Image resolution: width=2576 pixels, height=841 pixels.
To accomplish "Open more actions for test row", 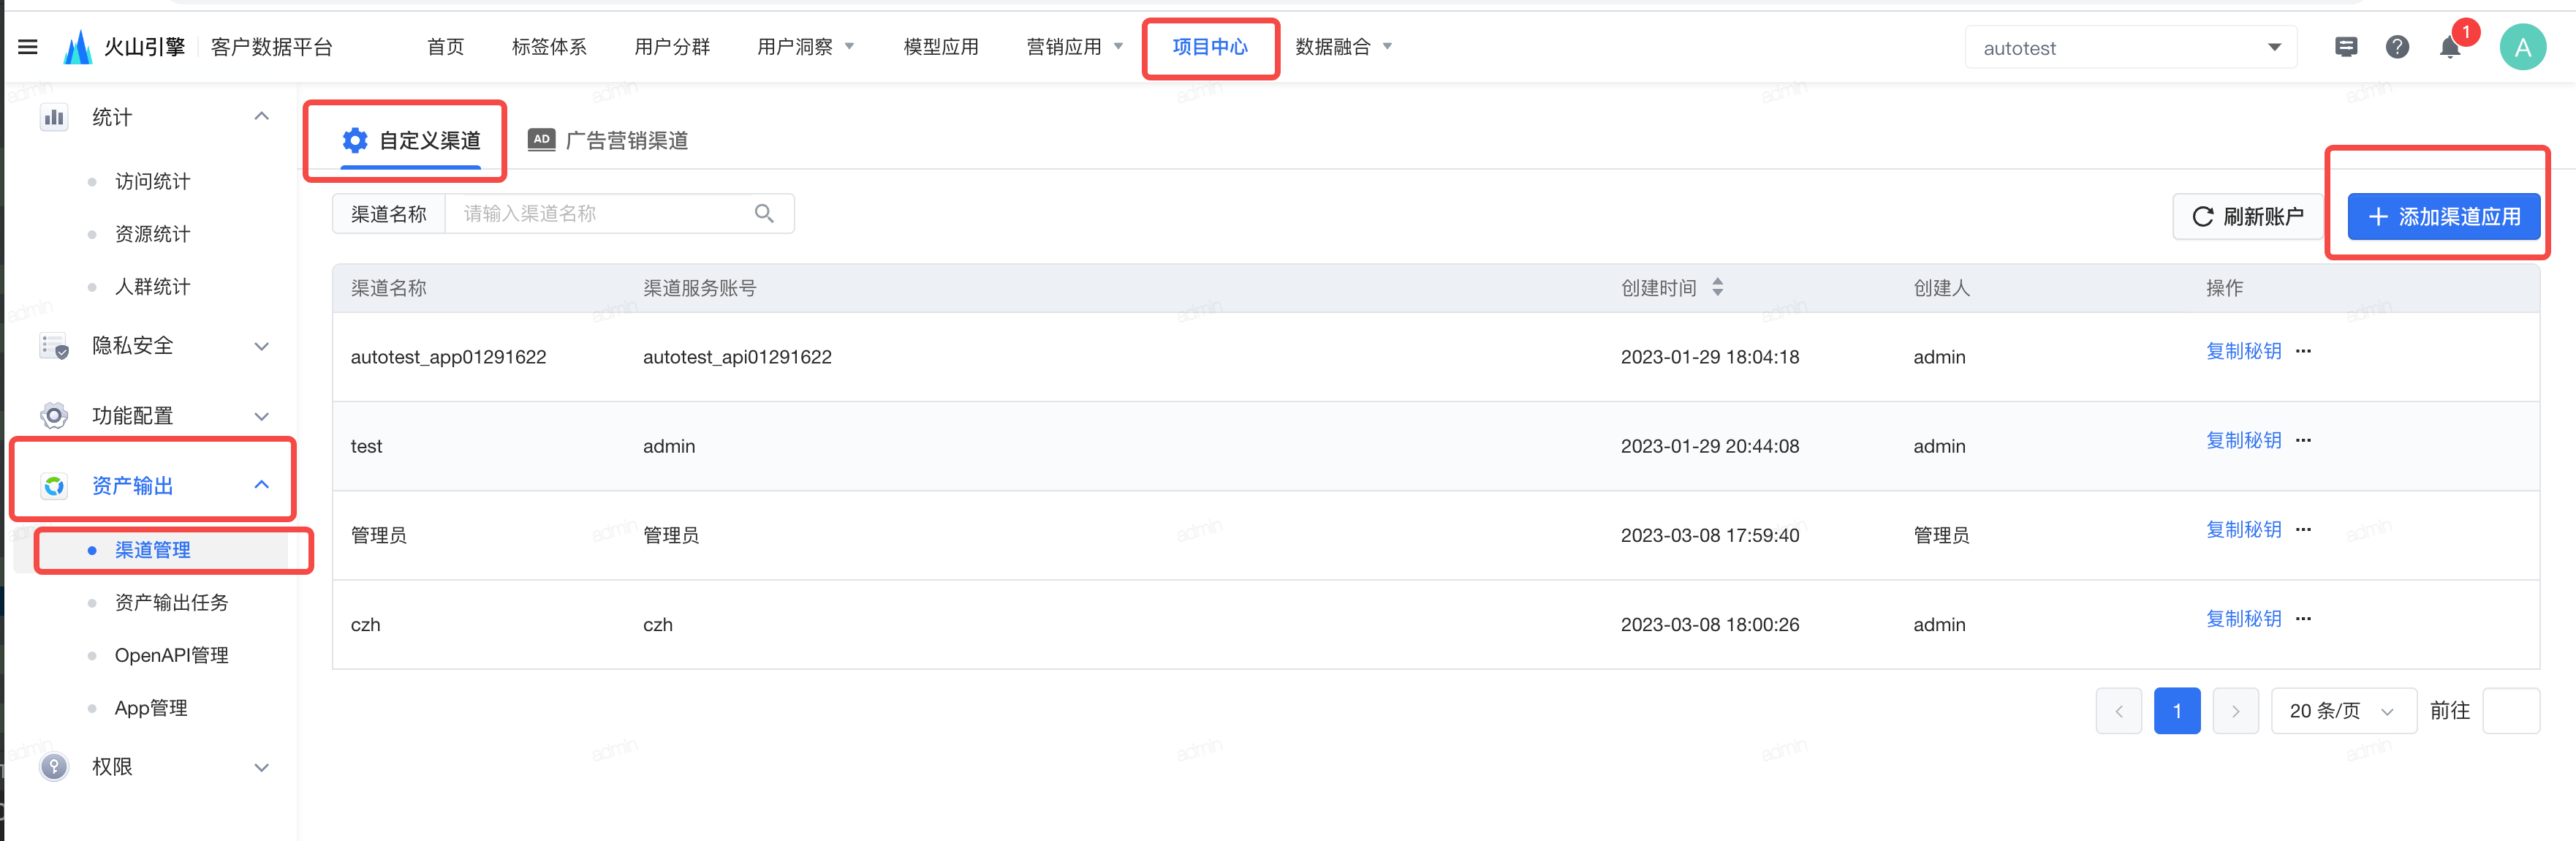I will [2303, 440].
